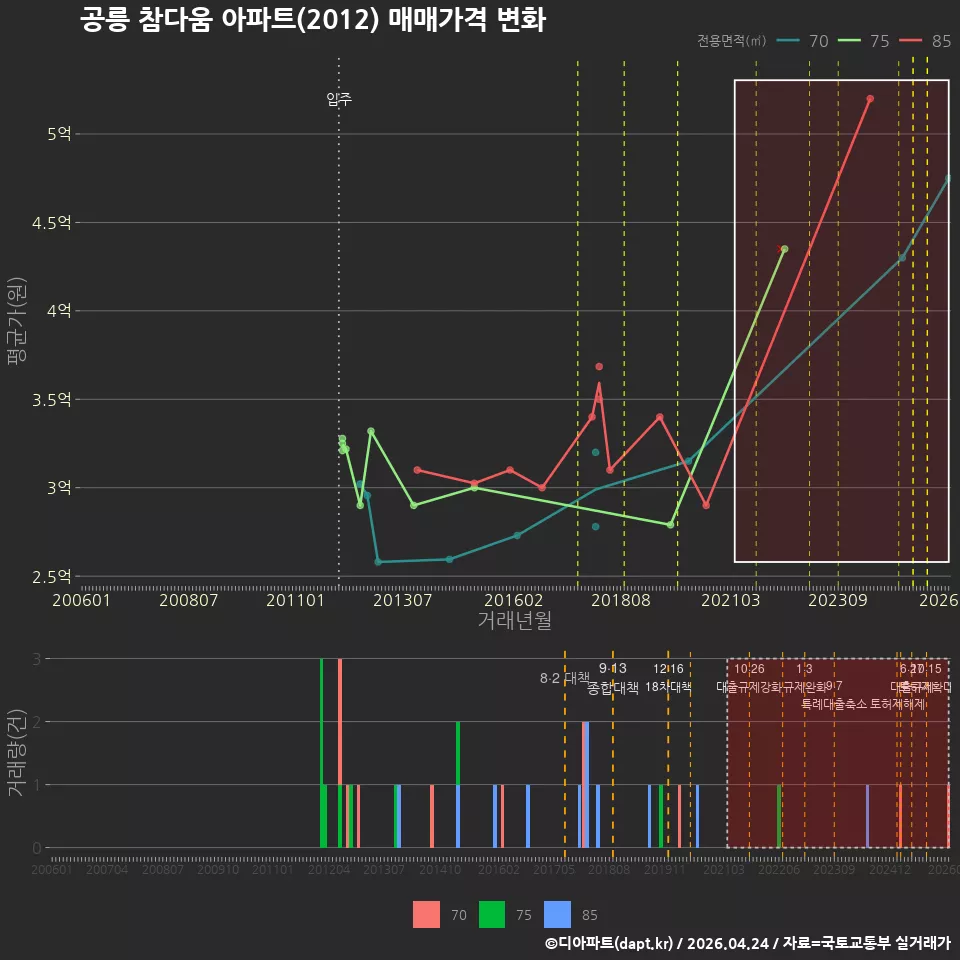Click the 5억 y-axis label
This screenshot has height=960, width=960.
coord(59,133)
